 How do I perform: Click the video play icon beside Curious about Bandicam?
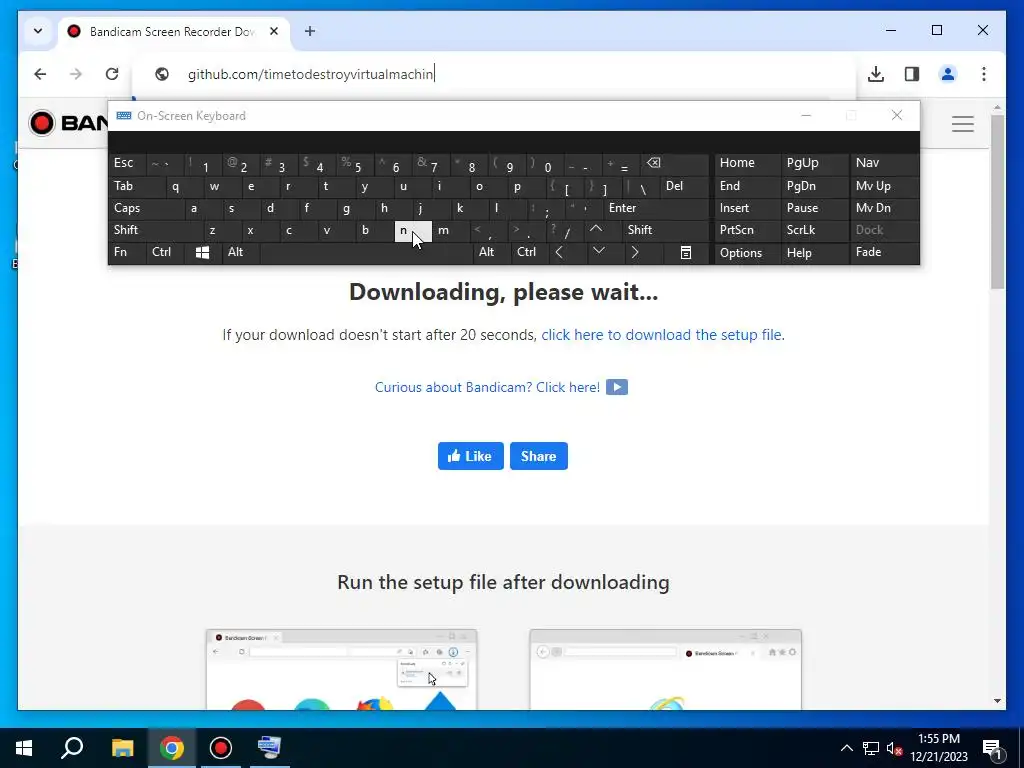616,387
